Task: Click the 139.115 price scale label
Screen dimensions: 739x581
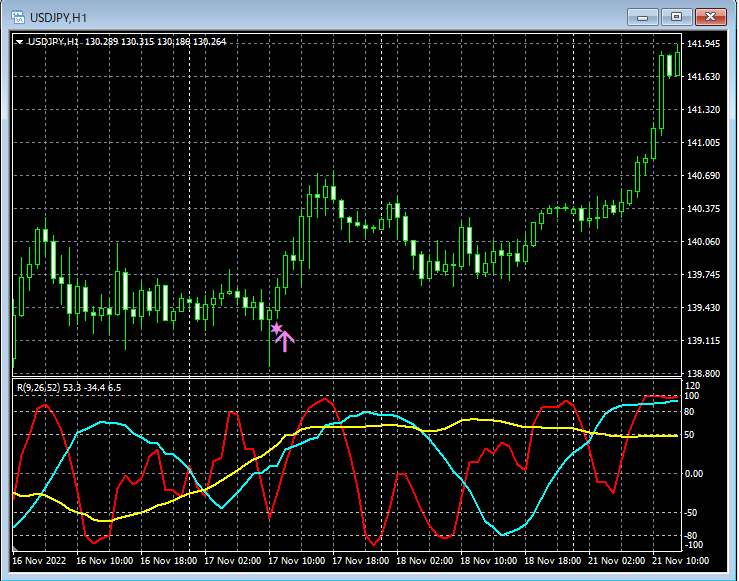Action: [x=704, y=340]
